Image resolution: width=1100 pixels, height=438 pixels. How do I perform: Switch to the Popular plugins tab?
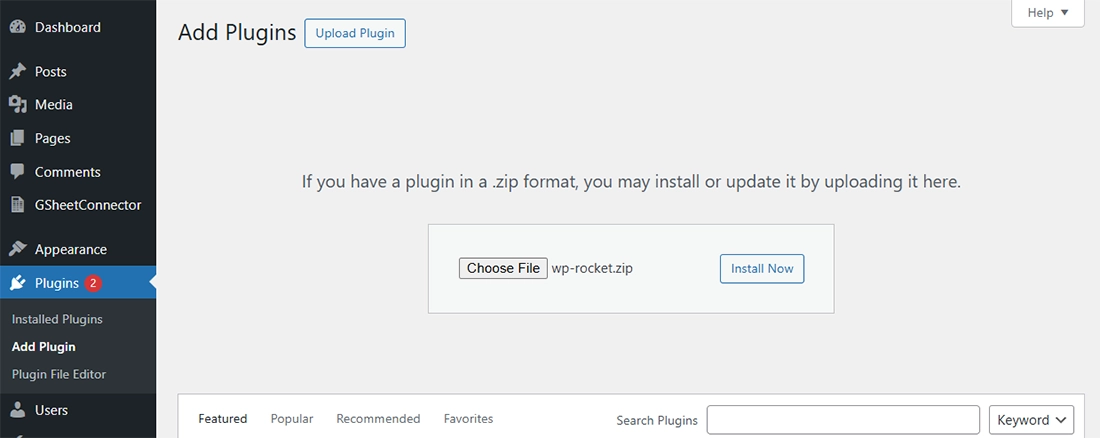point(292,419)
